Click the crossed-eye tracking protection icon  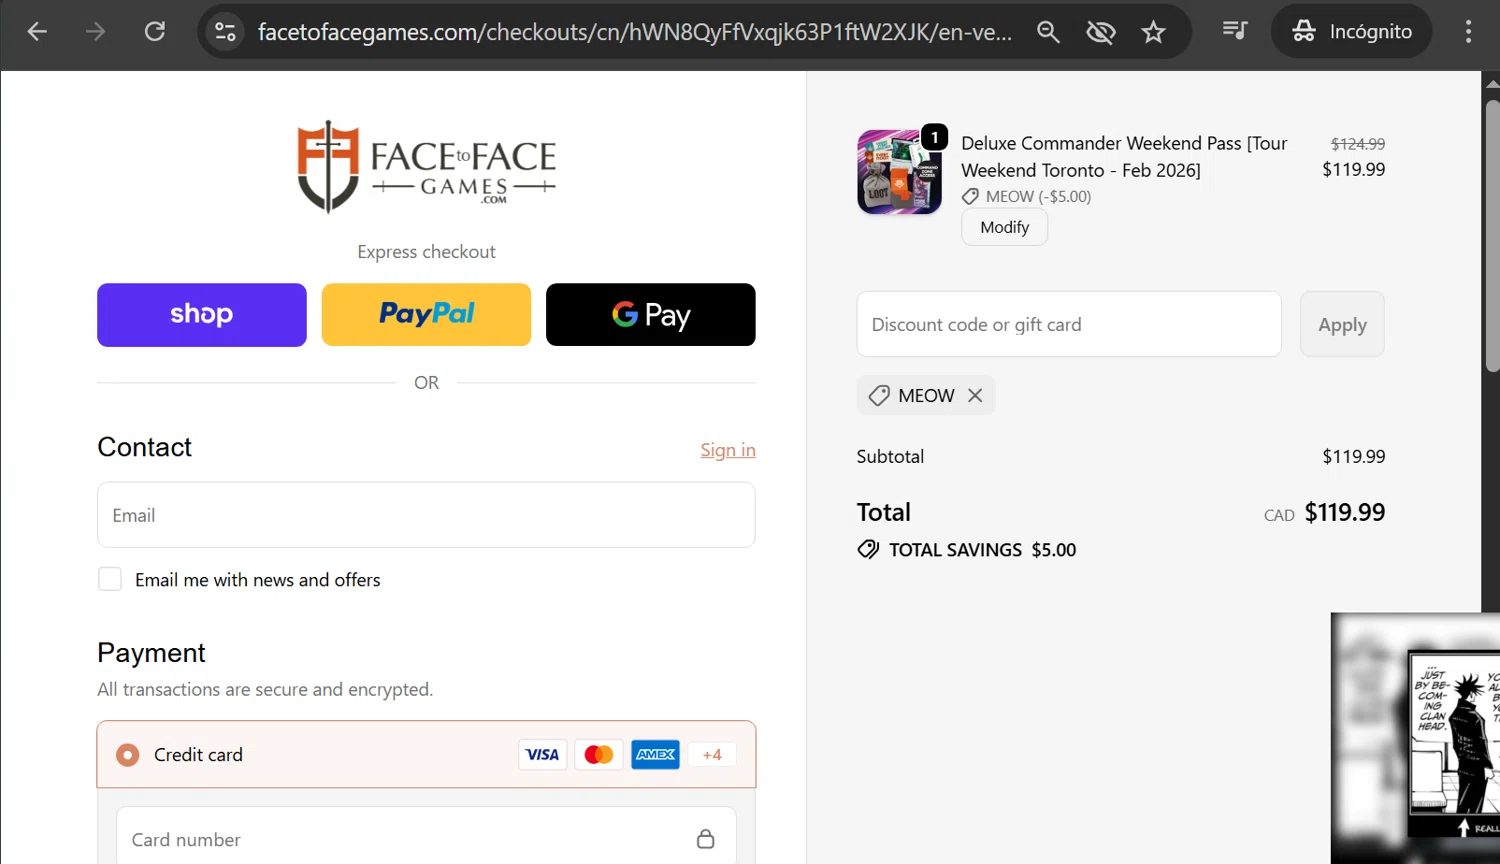pyautogui.click(x=1101, y=32)
